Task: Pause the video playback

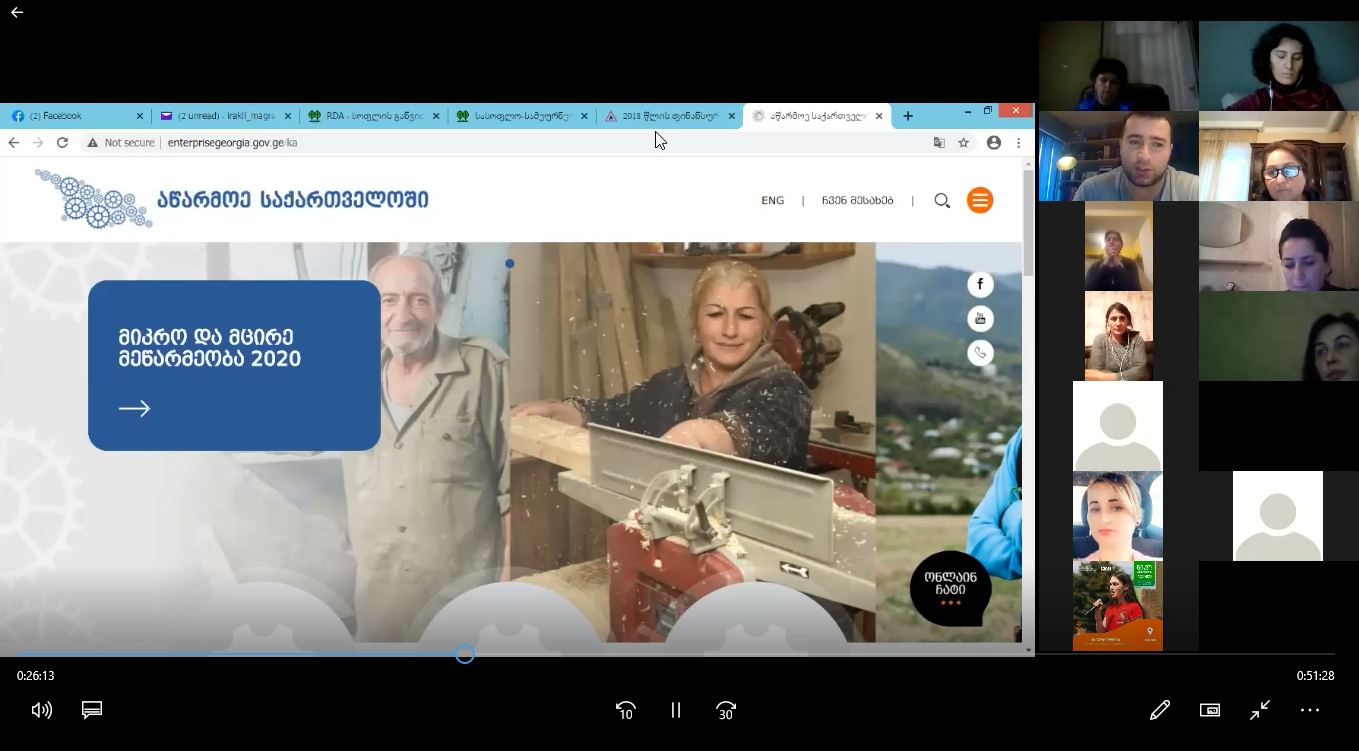Action: [676, 710]
